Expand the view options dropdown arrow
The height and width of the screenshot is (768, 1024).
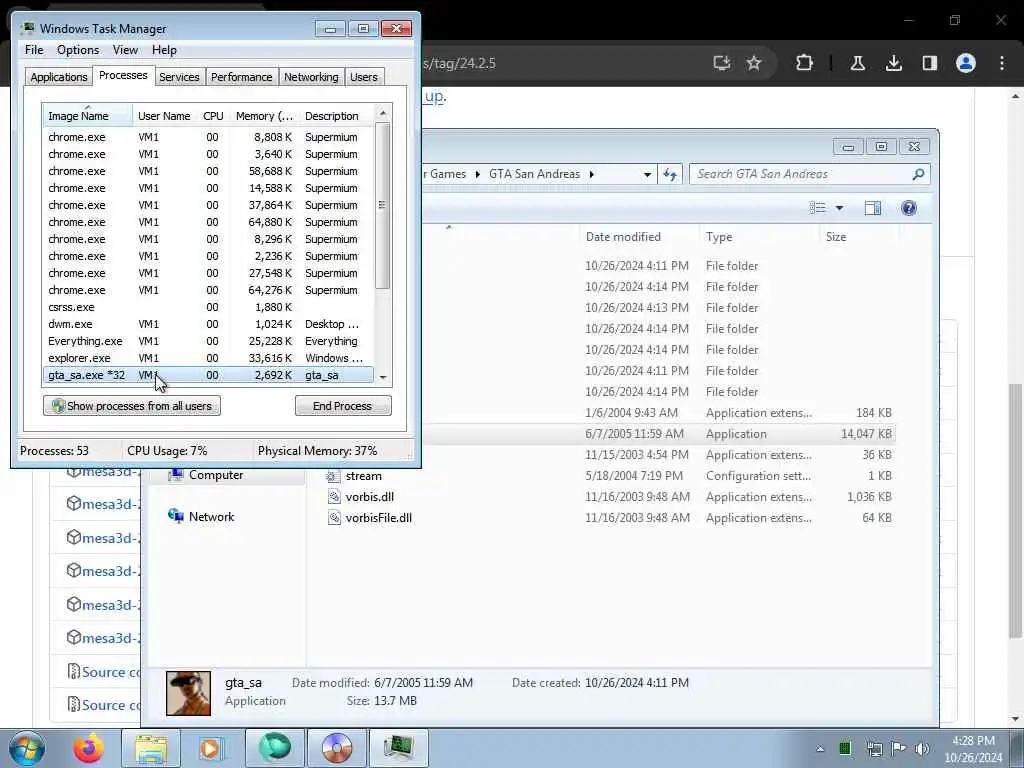tap(839, 208)
